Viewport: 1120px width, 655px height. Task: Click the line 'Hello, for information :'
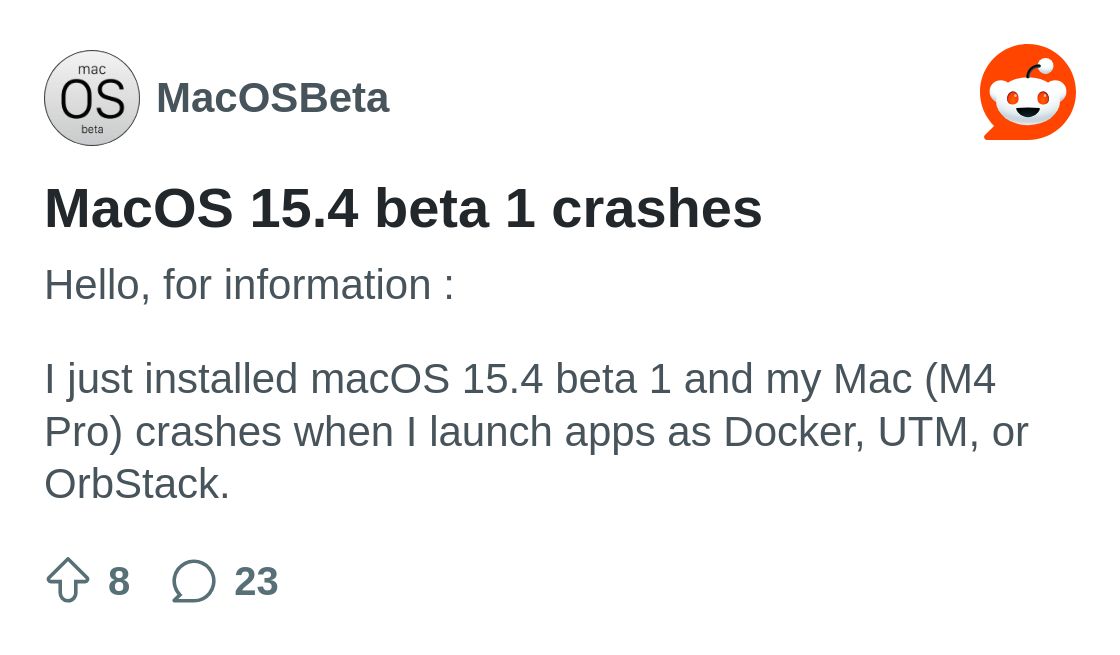click(249, 285)
